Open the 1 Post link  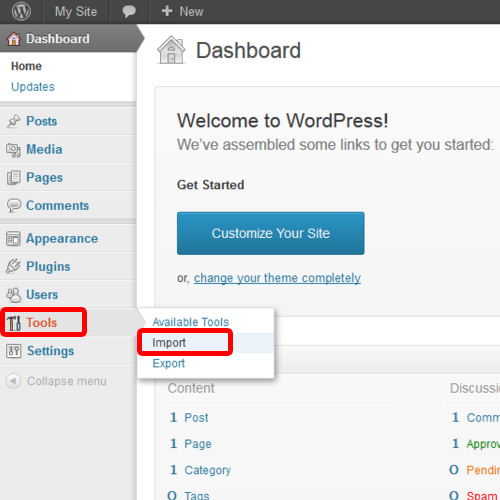tap(189, 417)
